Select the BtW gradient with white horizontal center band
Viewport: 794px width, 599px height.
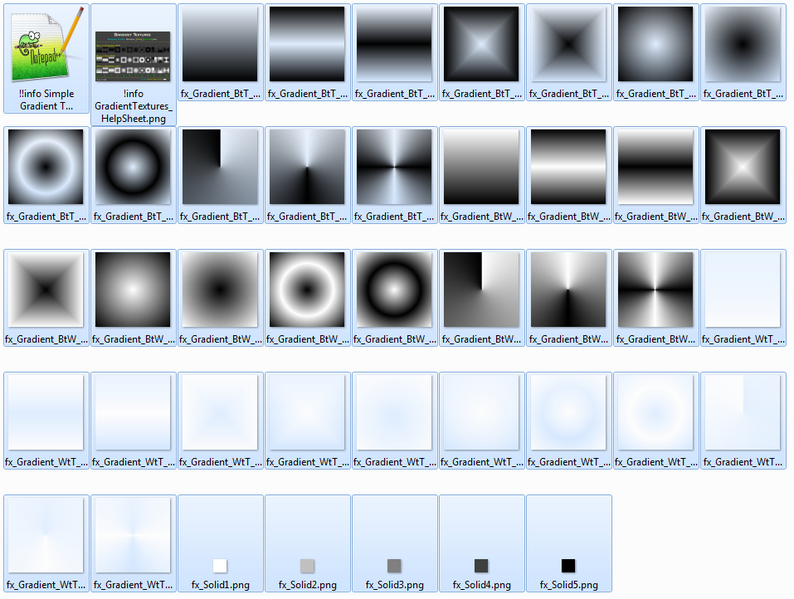(569, 175)
